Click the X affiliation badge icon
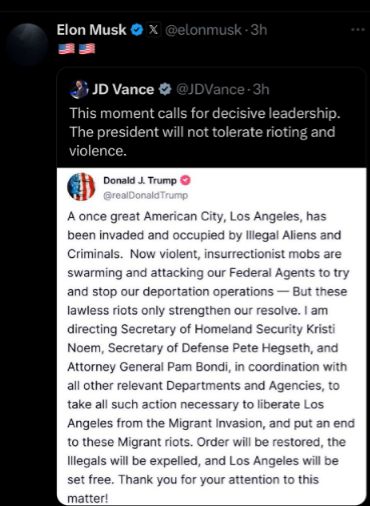 tap(153, 30)
